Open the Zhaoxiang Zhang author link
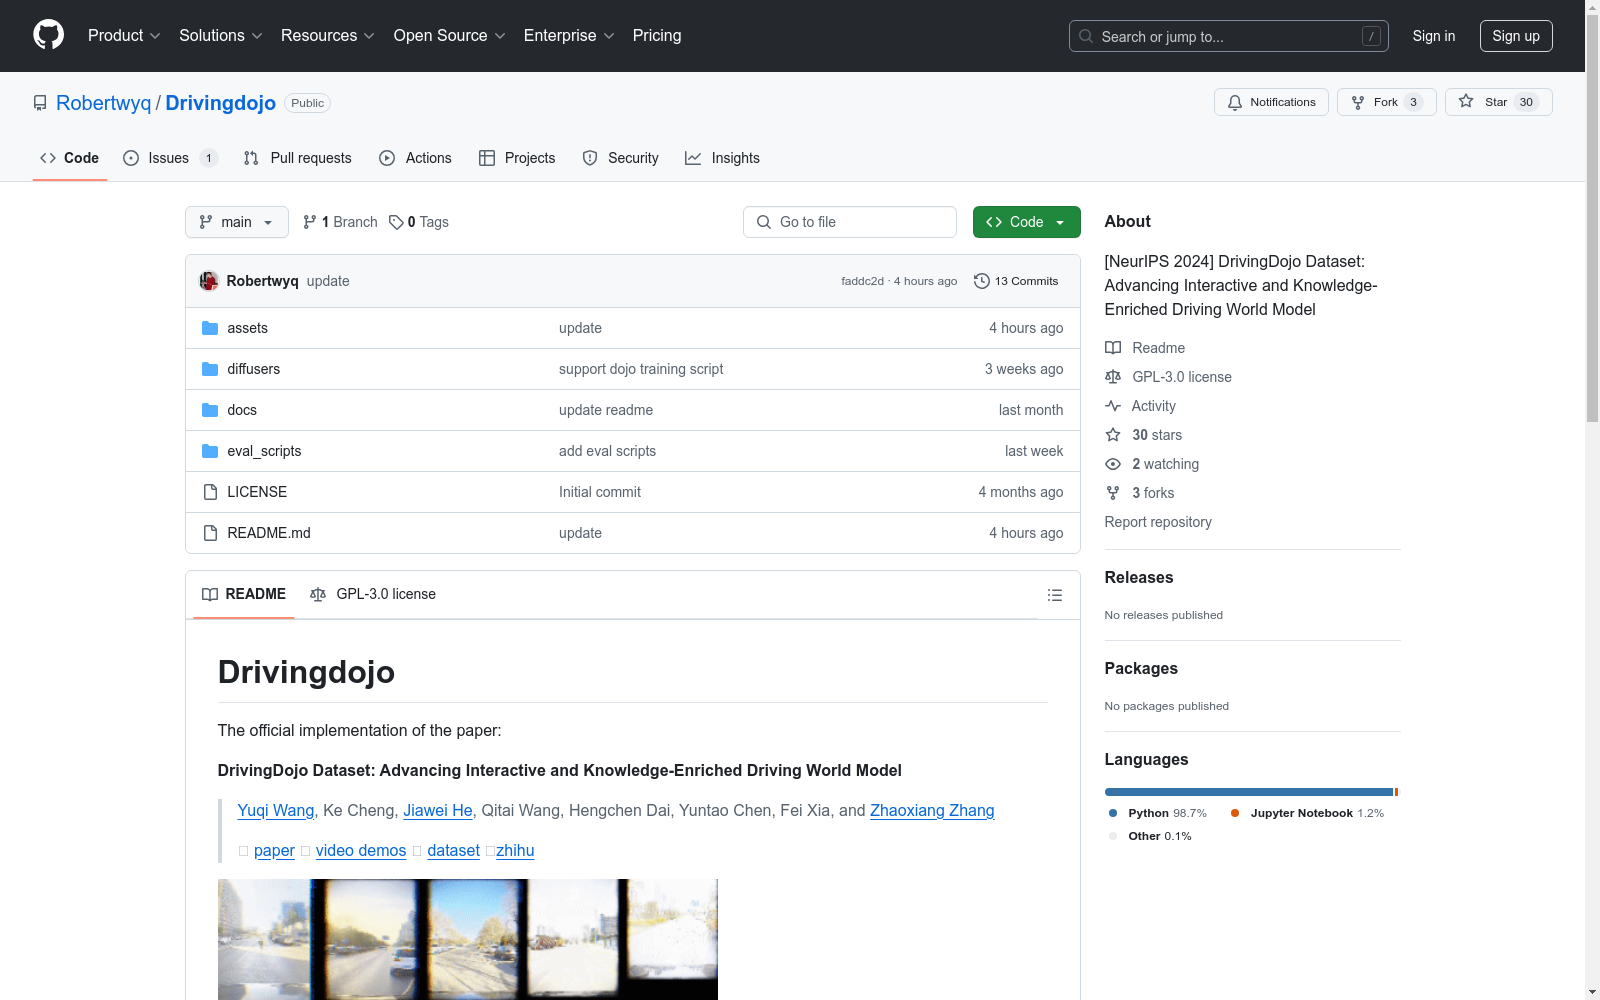1600x1000 pixels. click(932, 810)
